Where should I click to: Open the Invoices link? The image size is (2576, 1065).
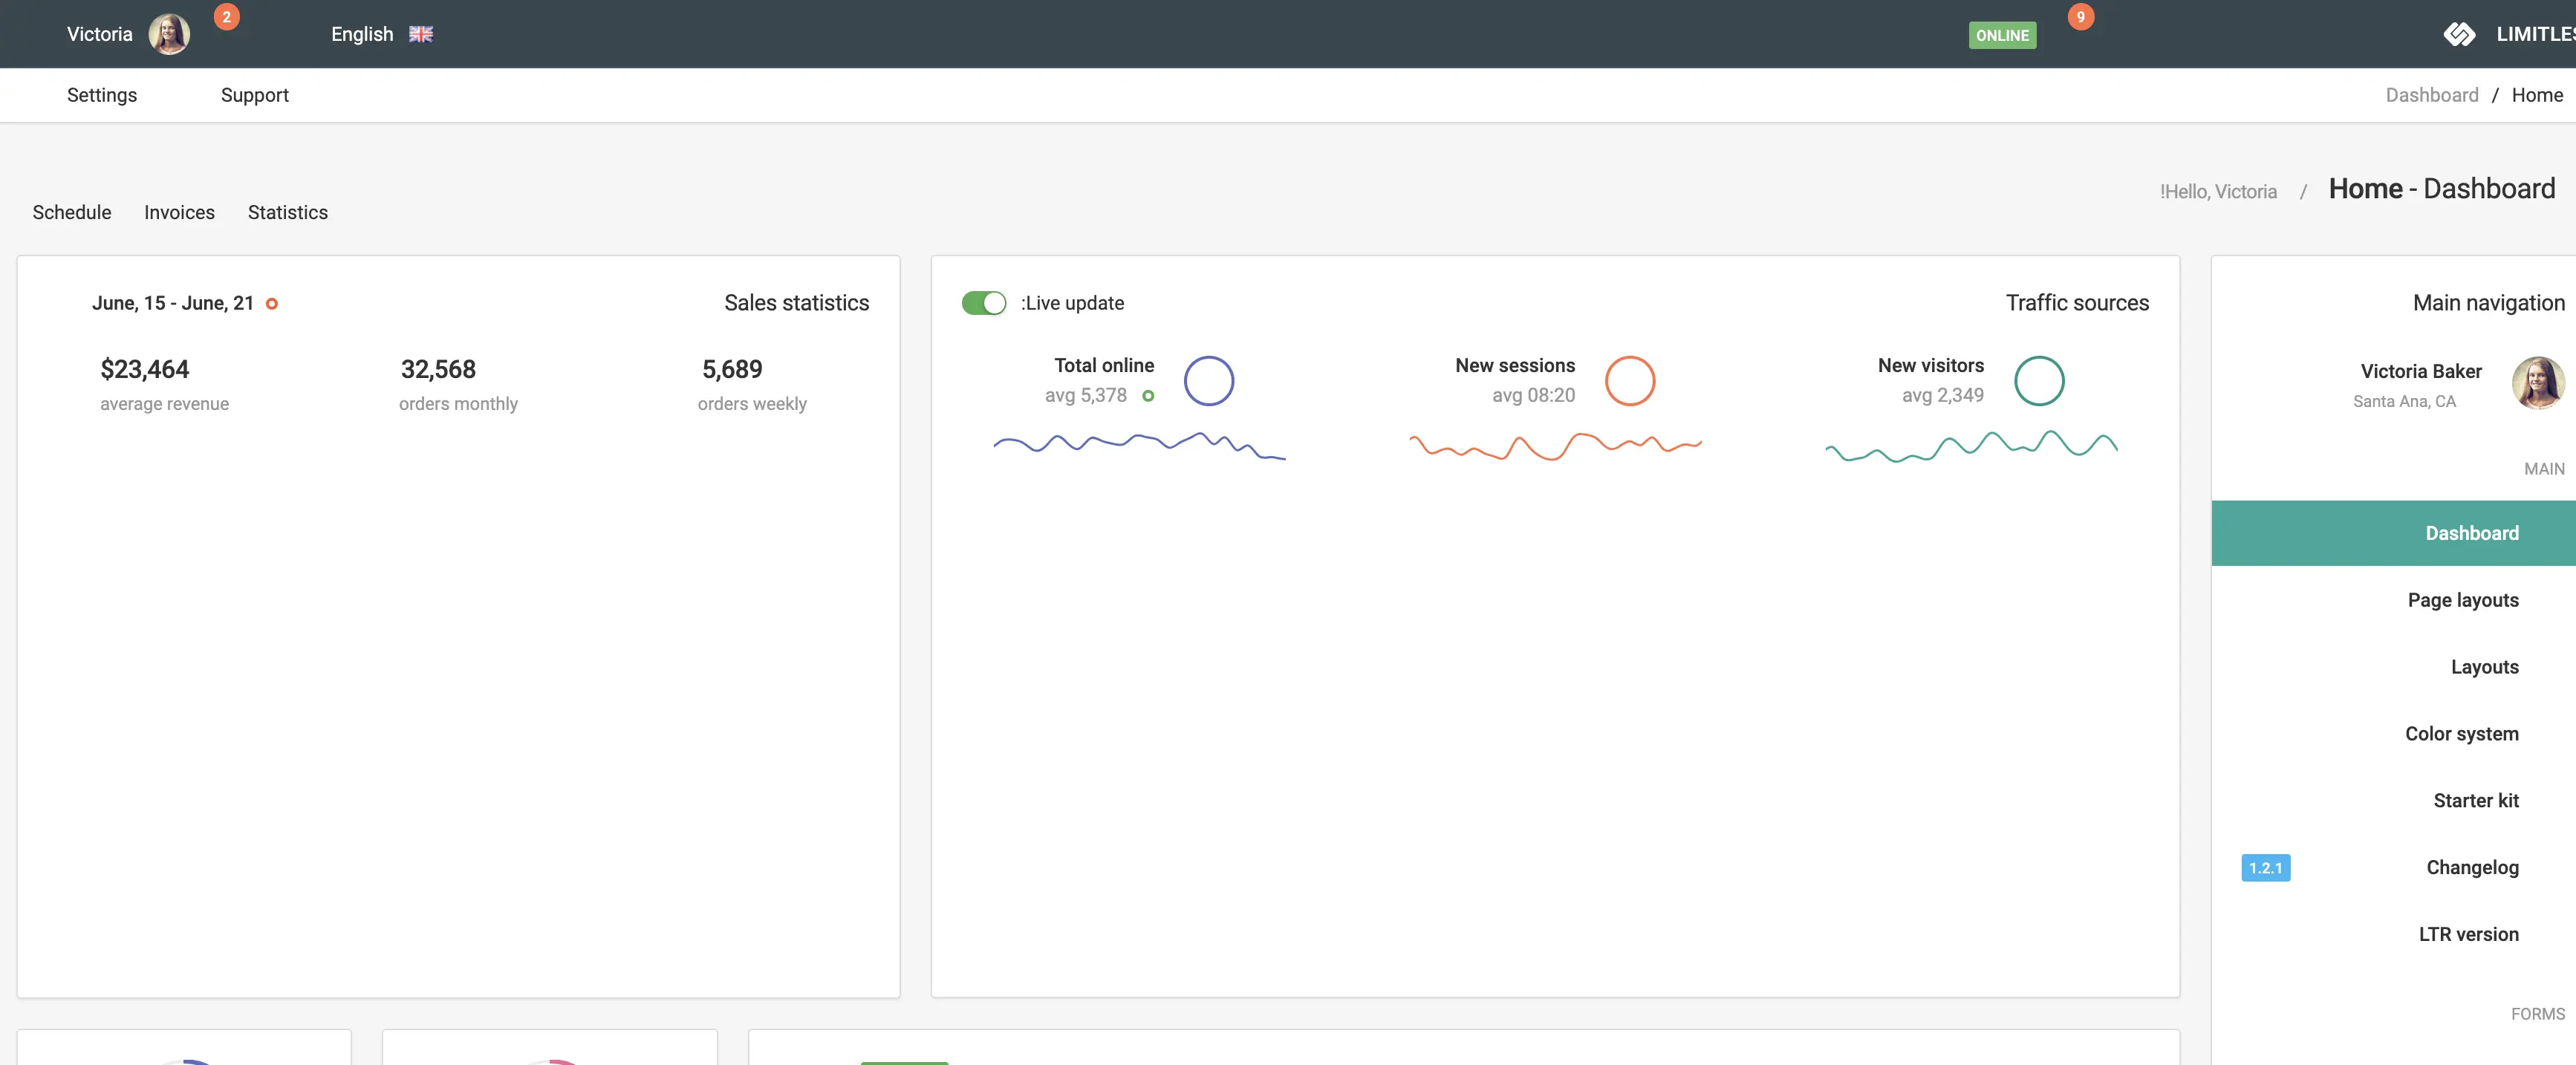179,212
